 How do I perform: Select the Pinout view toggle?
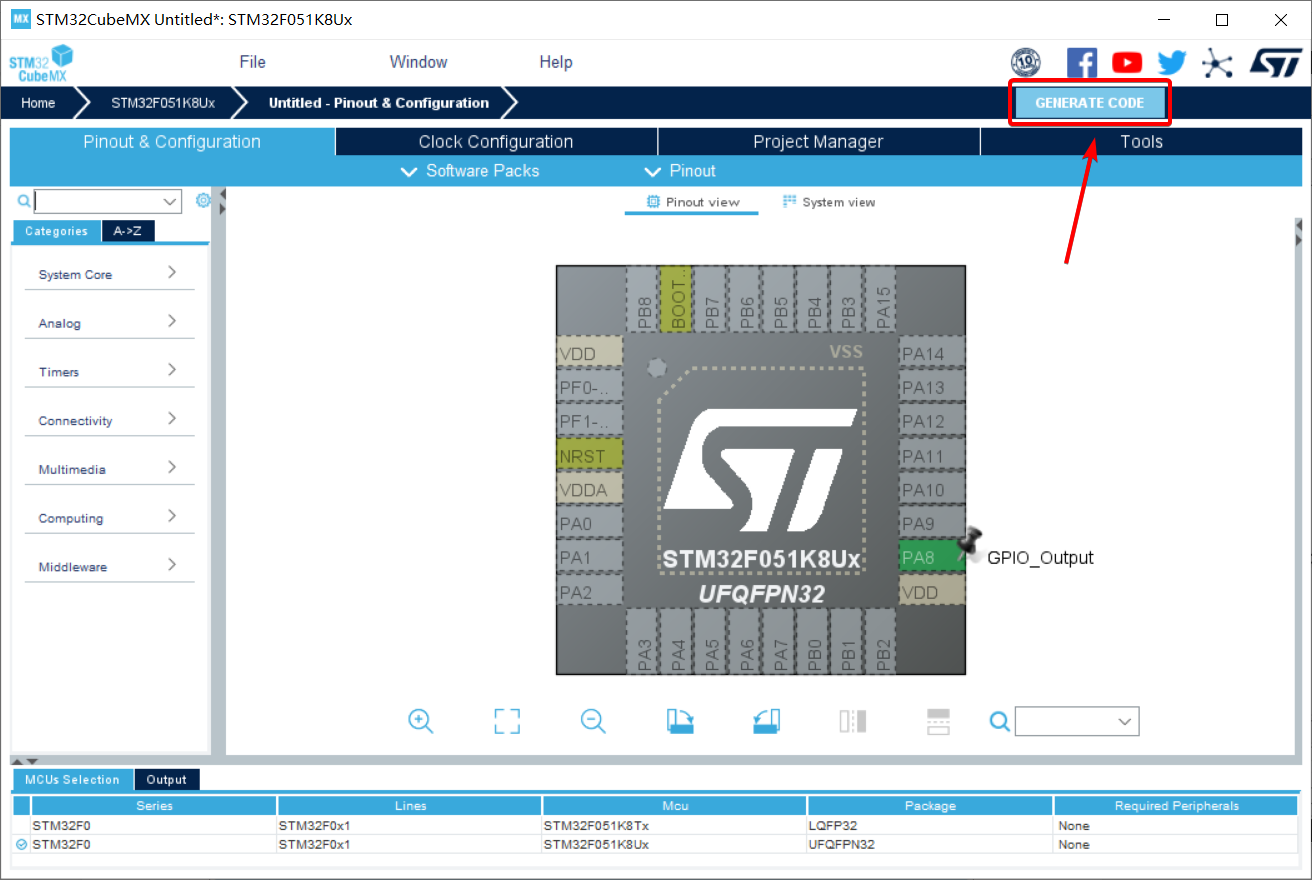(692, 202)
